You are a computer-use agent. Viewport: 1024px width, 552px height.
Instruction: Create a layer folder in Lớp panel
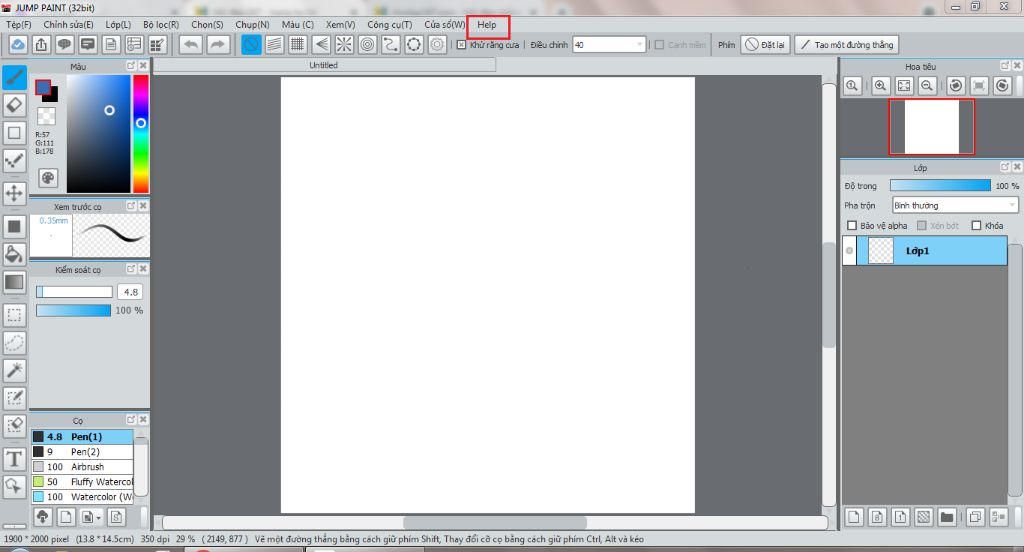coord(946,517)
